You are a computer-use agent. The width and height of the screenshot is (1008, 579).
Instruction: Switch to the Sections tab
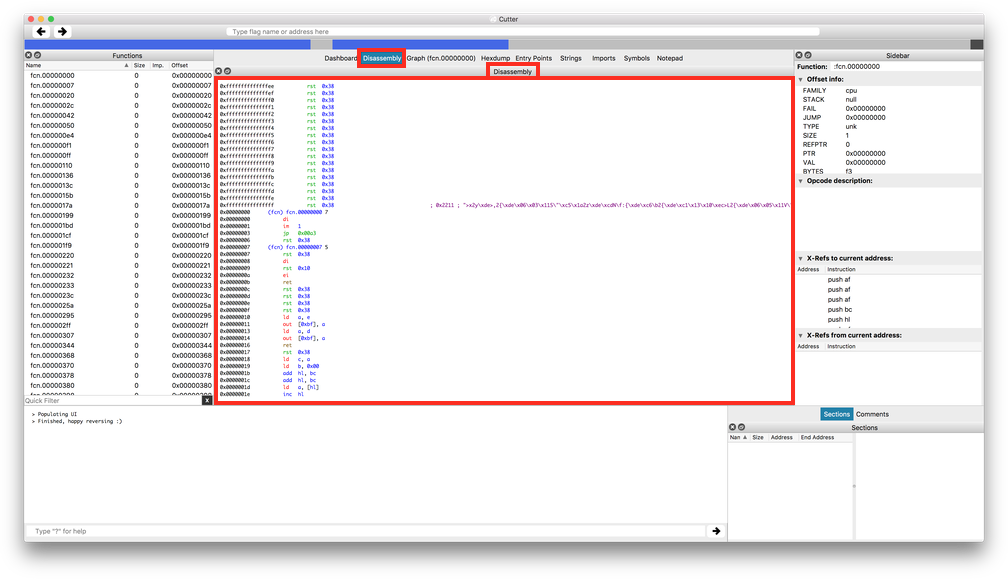[x=836, y=414]
